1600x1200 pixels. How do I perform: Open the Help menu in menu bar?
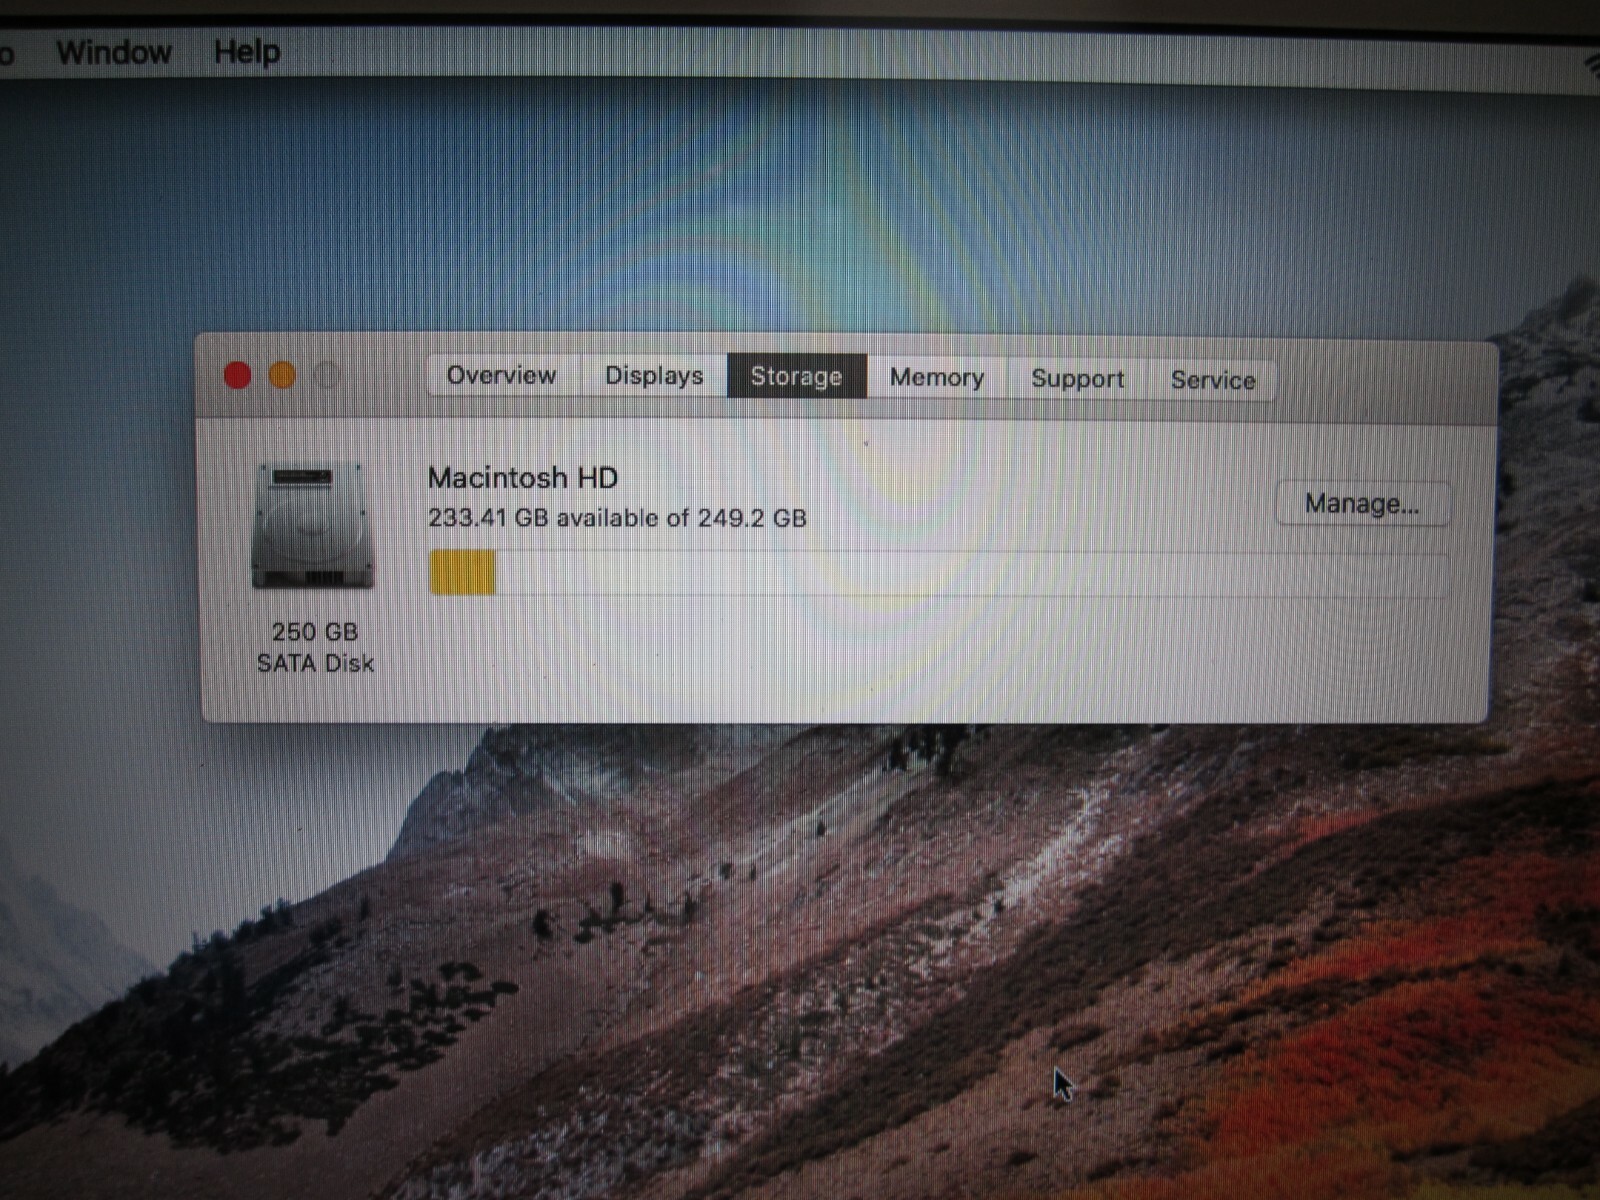(247, 52)
